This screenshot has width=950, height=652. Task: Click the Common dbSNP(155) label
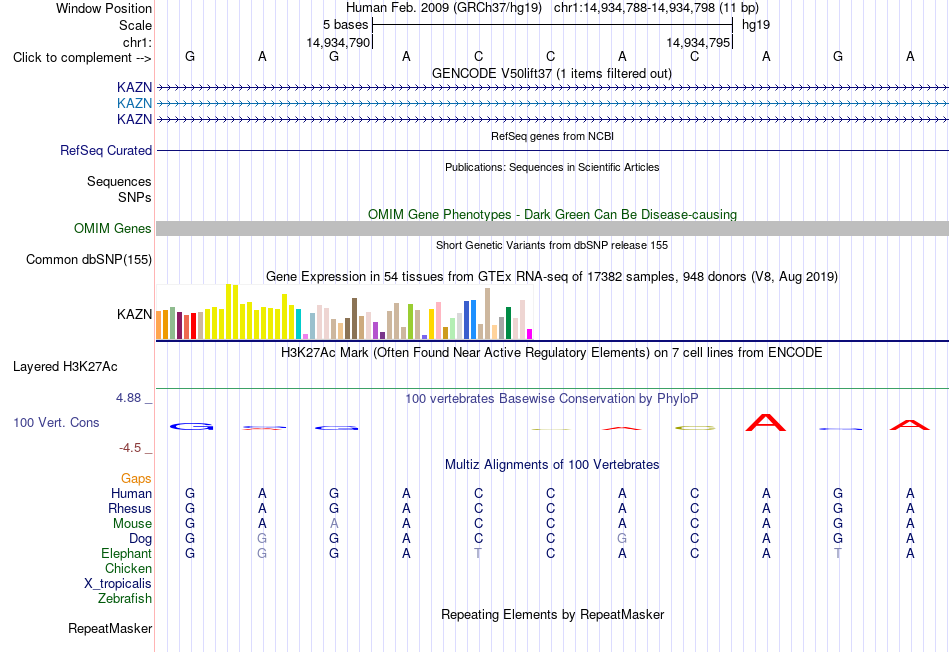pyautogui.click(x=89, y=259)
